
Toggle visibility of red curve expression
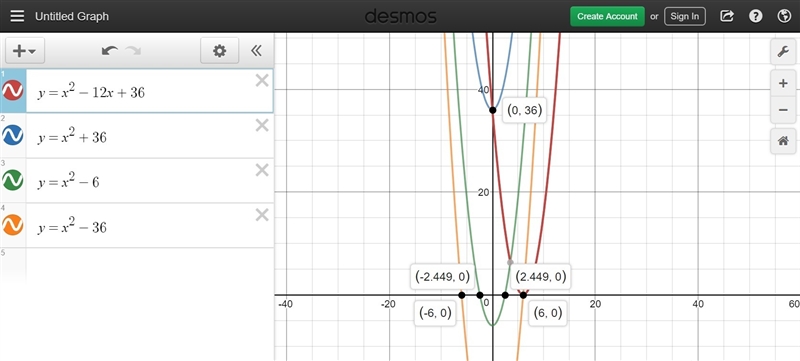13,91
